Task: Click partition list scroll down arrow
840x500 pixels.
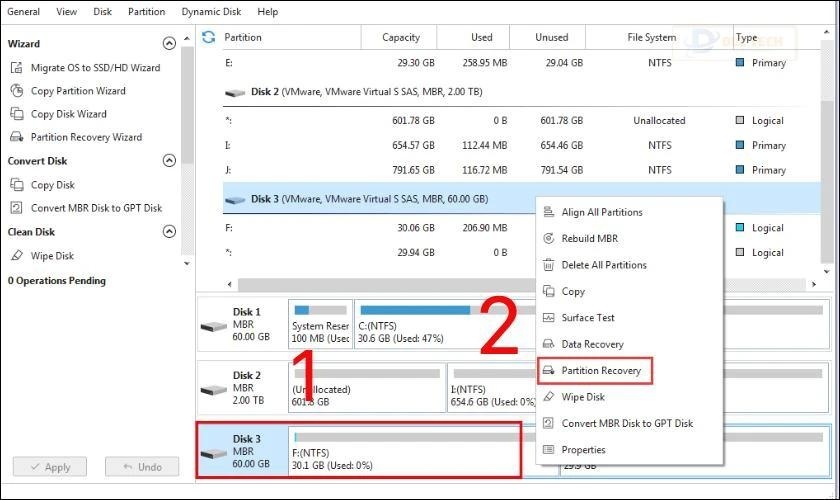Action: click(826, 272)
